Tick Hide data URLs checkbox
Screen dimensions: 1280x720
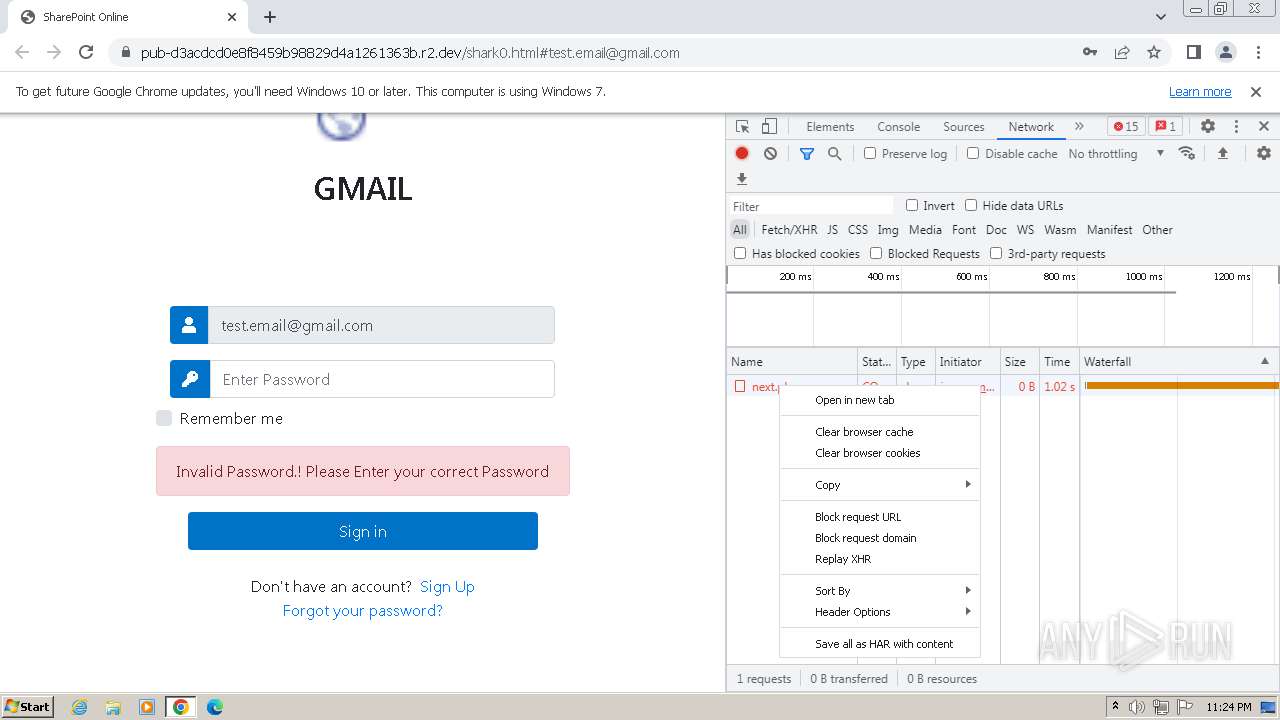click(x=971, y=205)
